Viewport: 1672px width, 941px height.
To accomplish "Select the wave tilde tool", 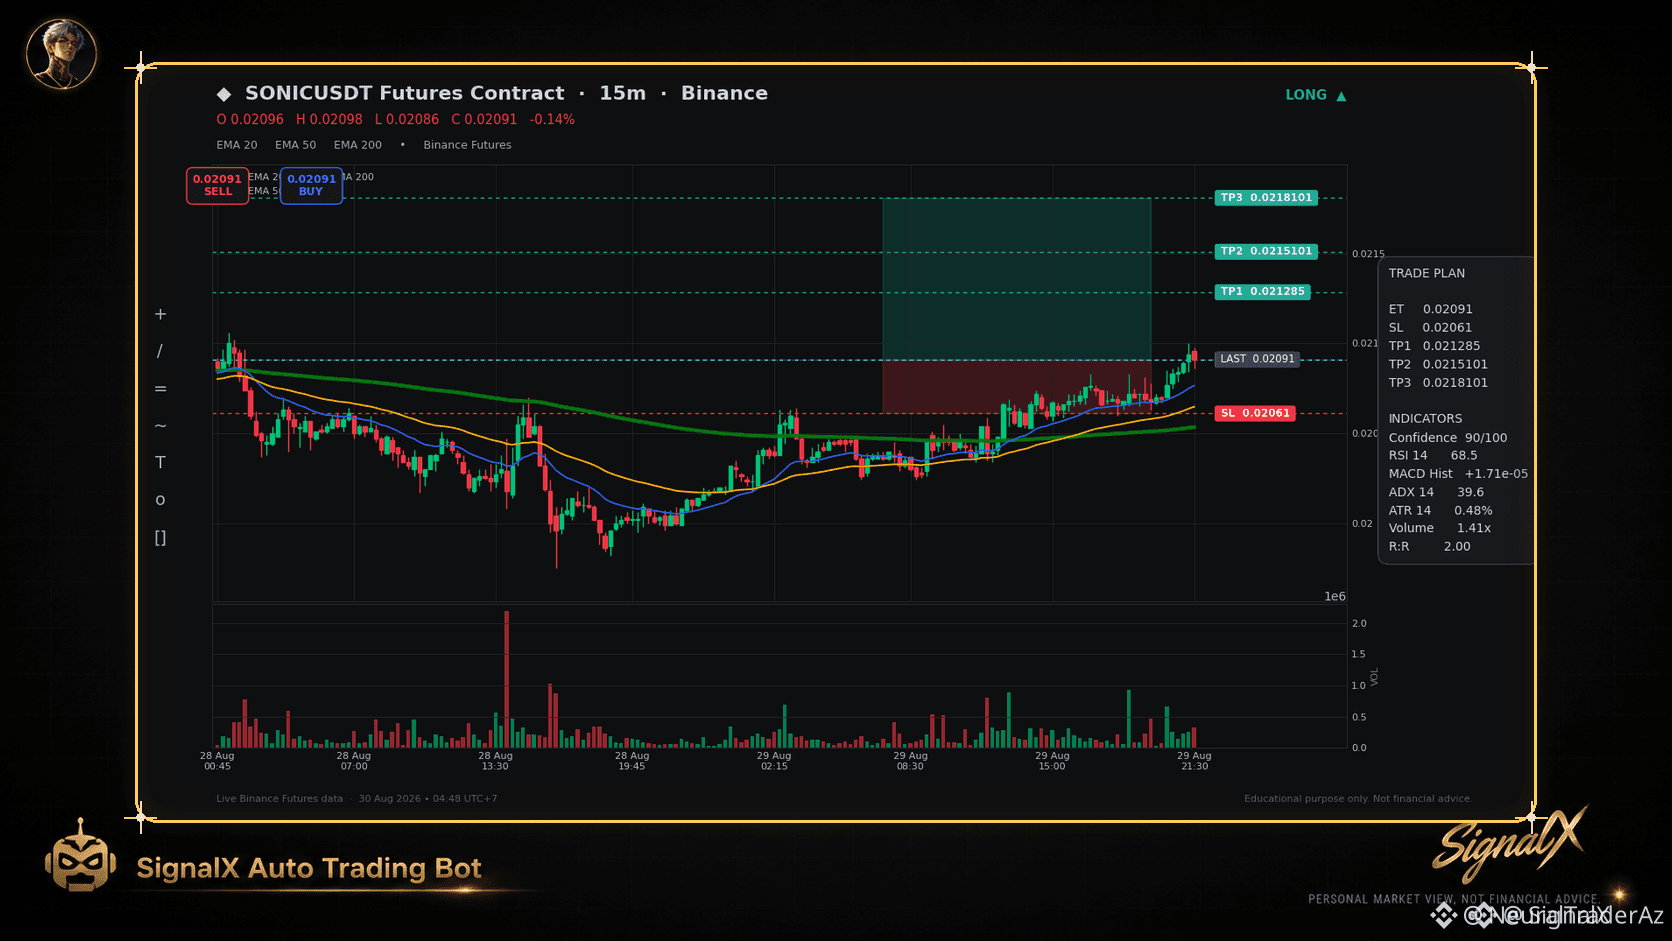I will coord(160,426).
